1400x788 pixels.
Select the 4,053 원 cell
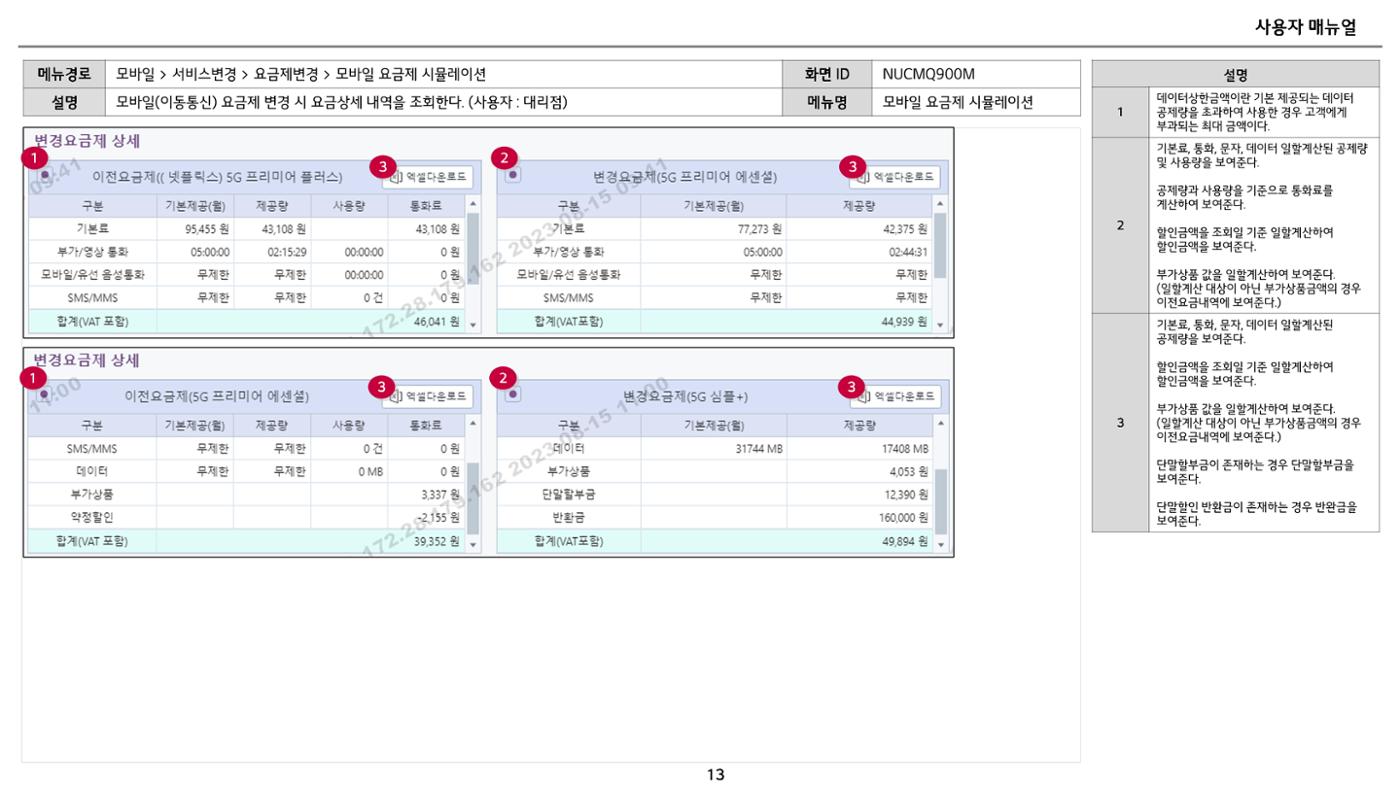860,472
